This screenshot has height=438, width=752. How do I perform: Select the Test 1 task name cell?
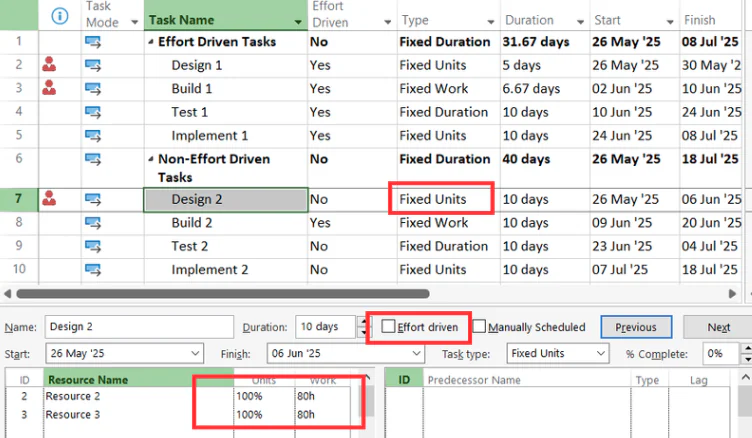pos(225,112)
